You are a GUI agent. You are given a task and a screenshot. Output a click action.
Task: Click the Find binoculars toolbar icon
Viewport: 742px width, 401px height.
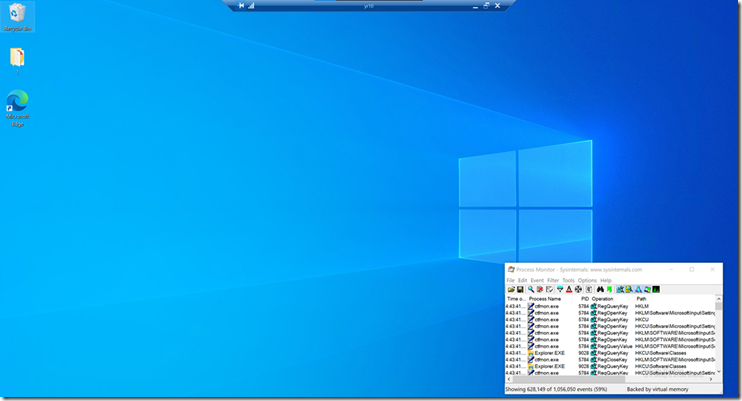tap(601, 289)
